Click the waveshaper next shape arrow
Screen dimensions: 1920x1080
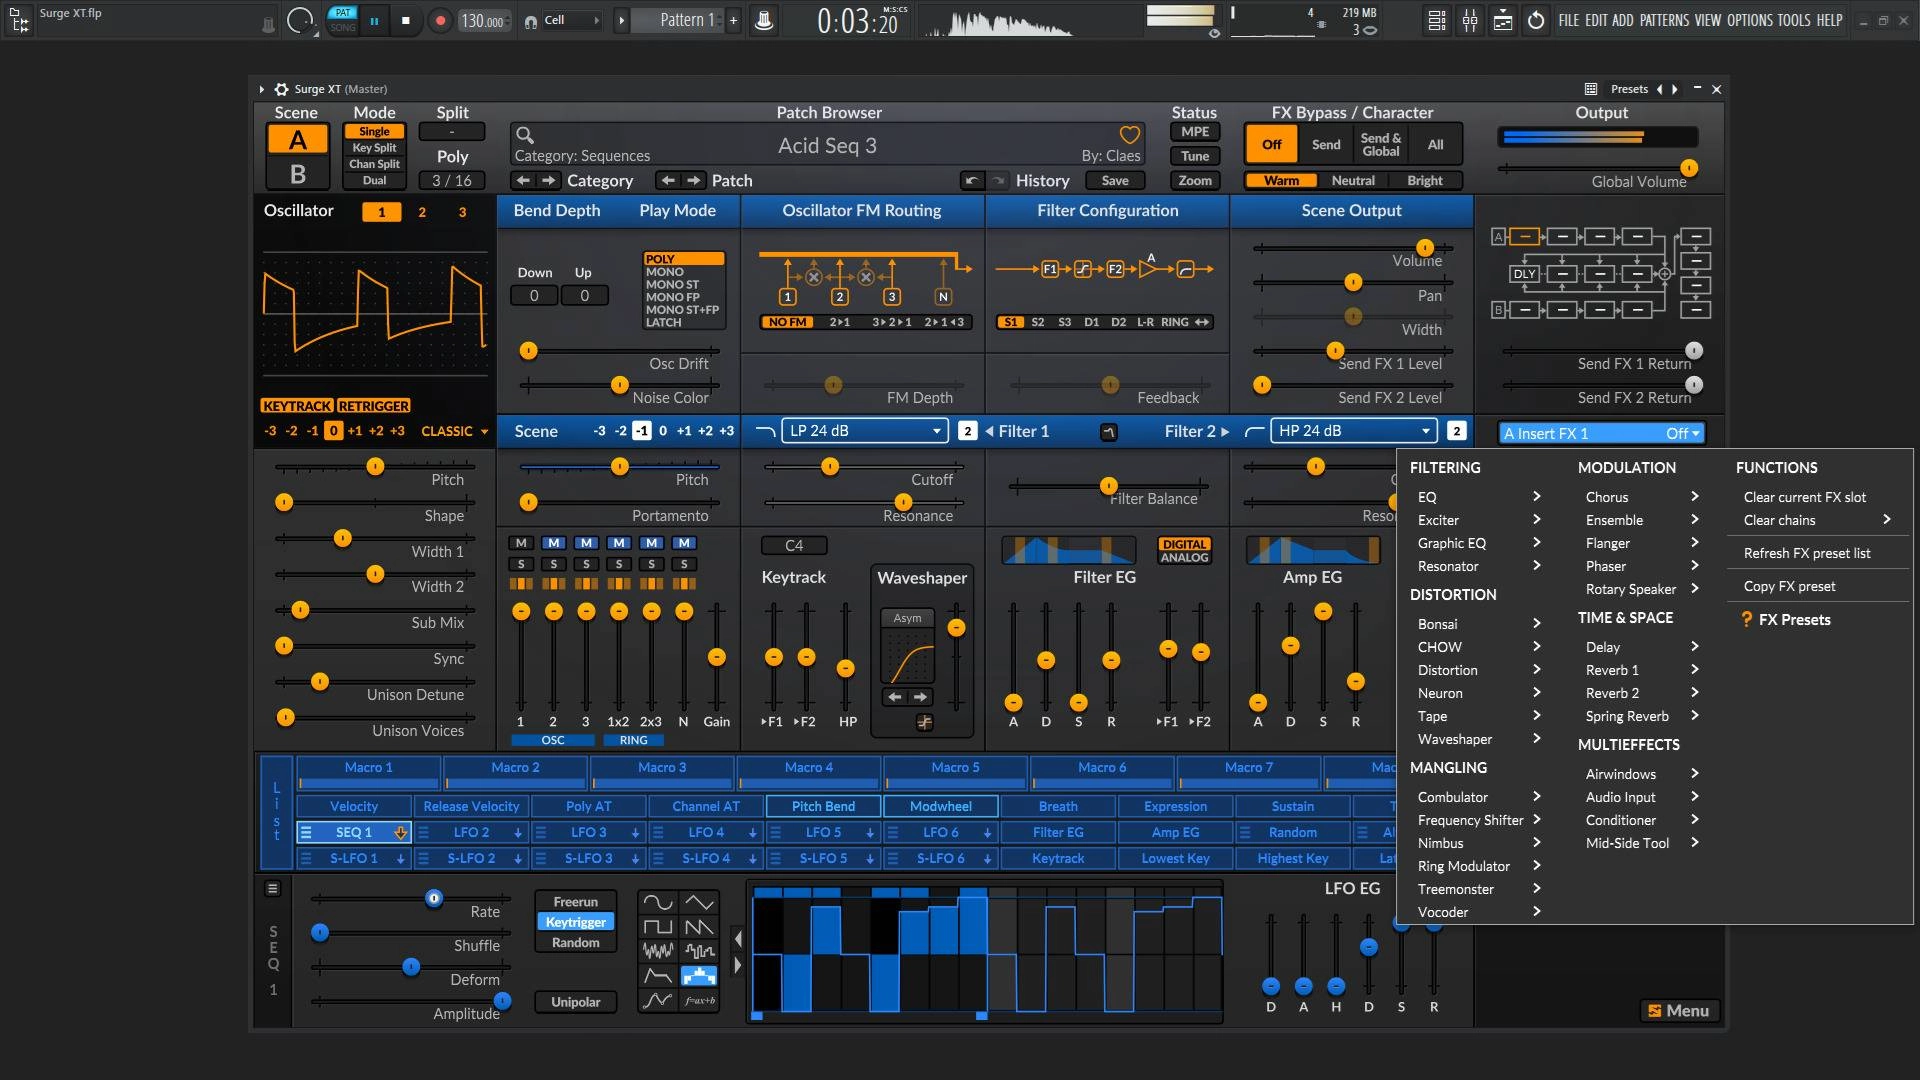coord(920,697)
